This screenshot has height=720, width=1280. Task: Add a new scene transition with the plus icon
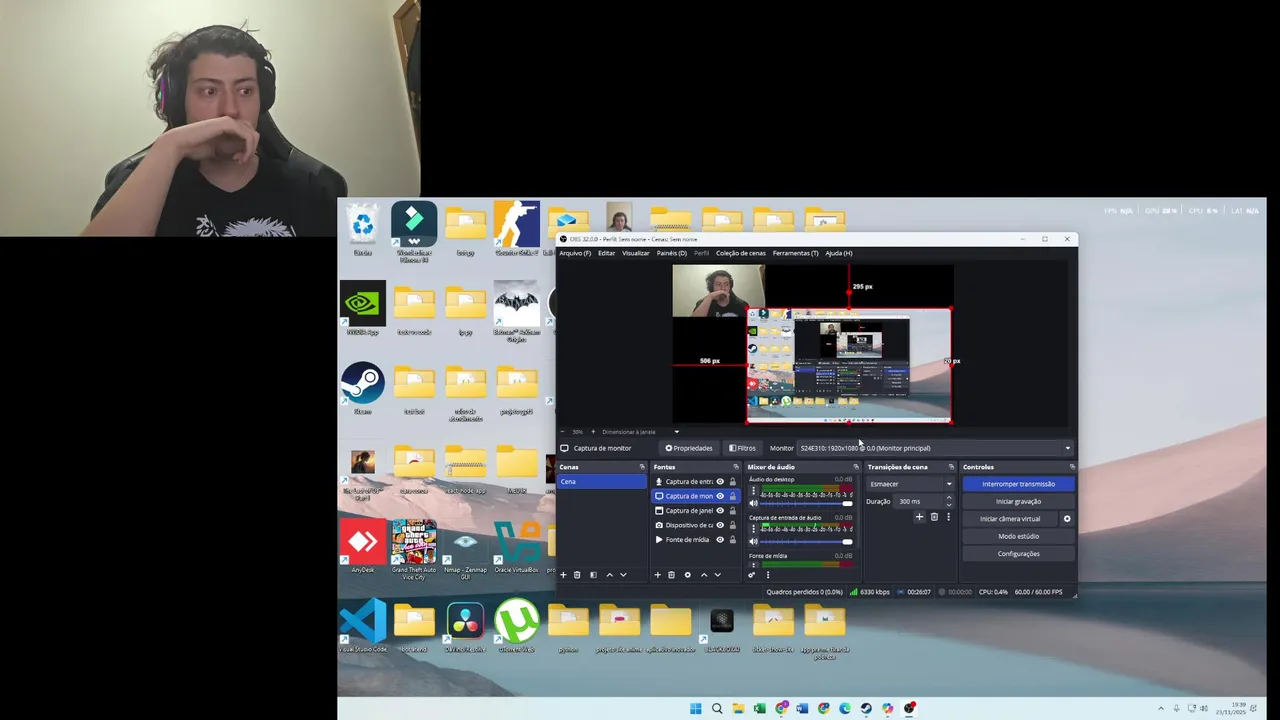click(919, 517)
